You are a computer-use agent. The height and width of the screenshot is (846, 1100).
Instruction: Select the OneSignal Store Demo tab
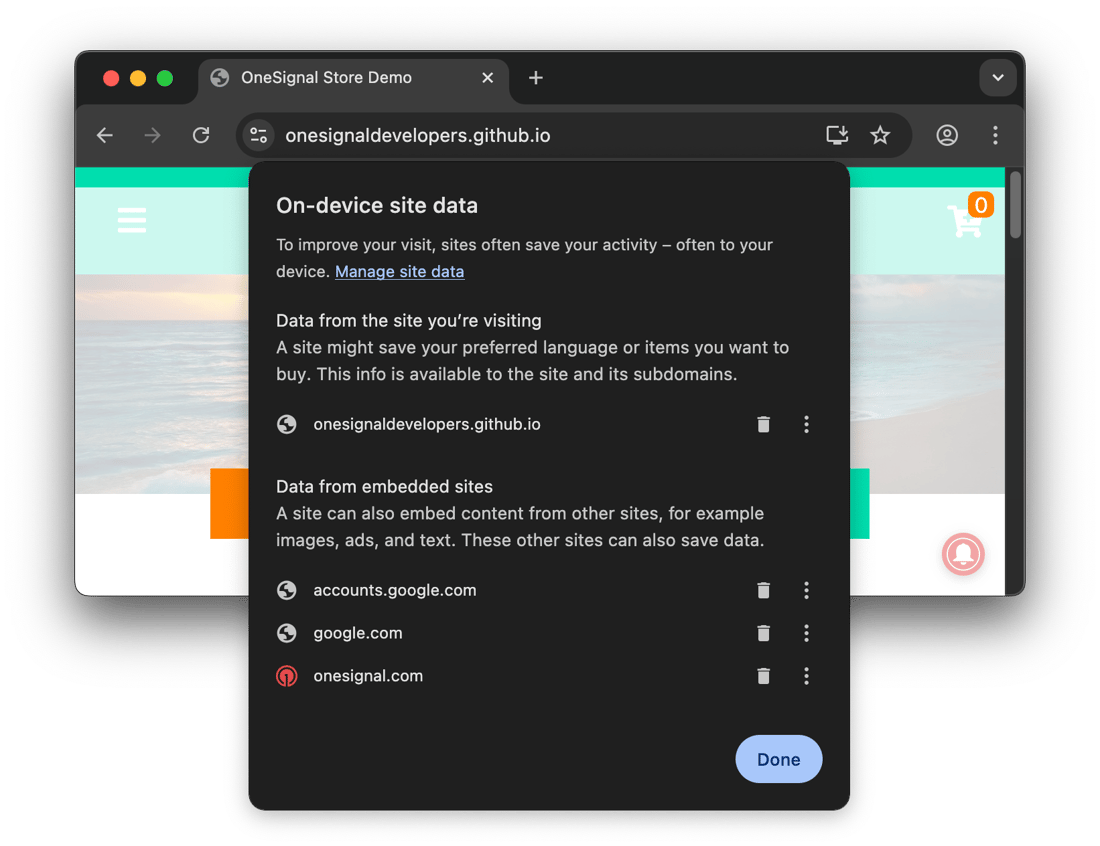(x=354, y=78)
